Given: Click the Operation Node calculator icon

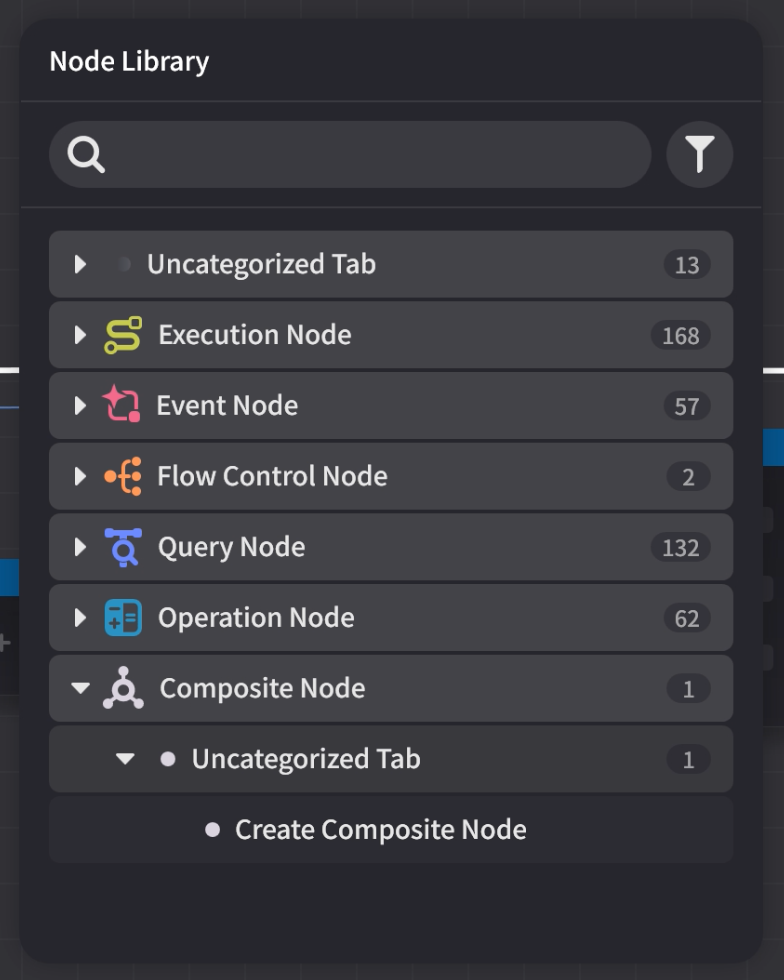Looking at the screenshot, I should [123, 618].
